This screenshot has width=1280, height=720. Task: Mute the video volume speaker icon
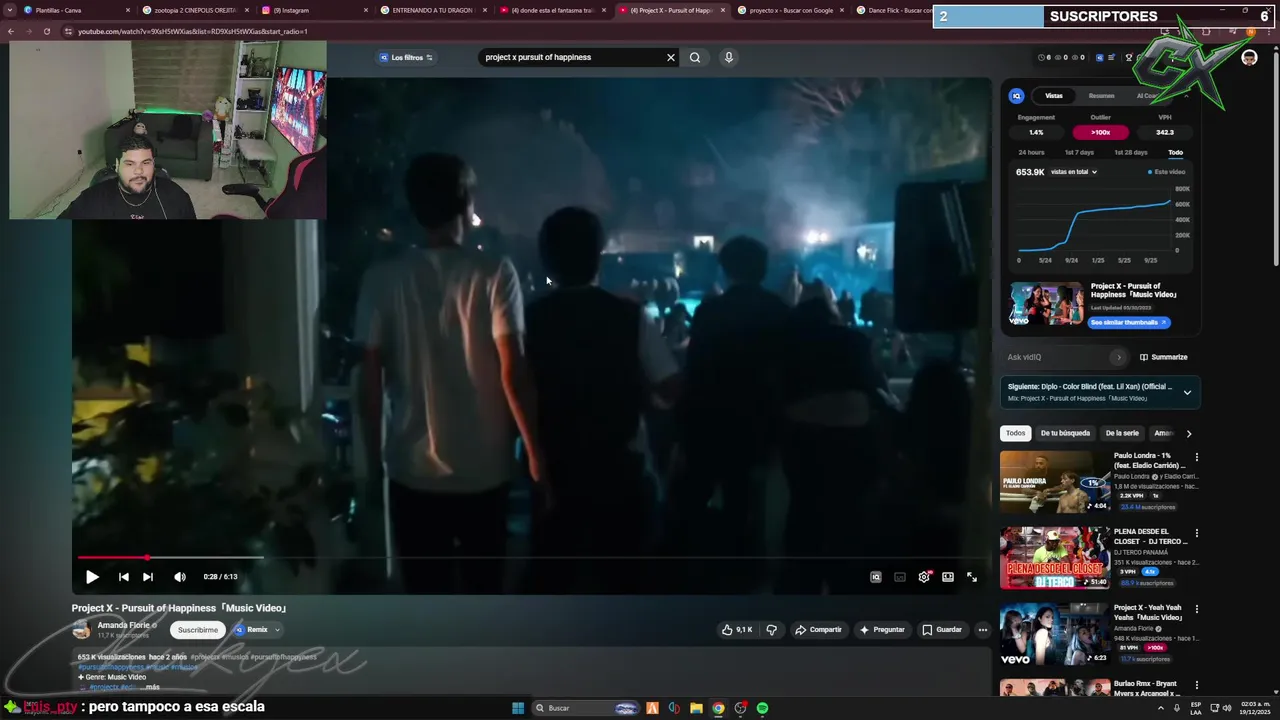[x=180, y=577]
